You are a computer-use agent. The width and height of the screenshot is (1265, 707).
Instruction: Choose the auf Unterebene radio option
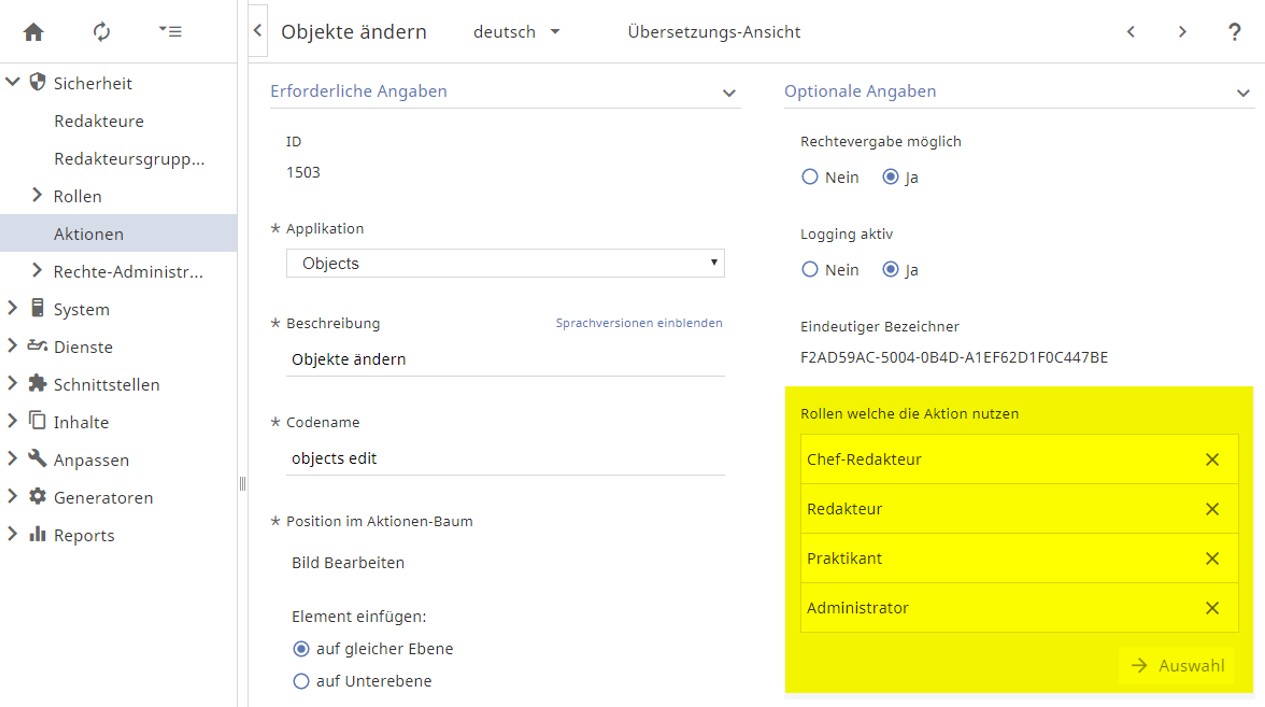(301, 681)
